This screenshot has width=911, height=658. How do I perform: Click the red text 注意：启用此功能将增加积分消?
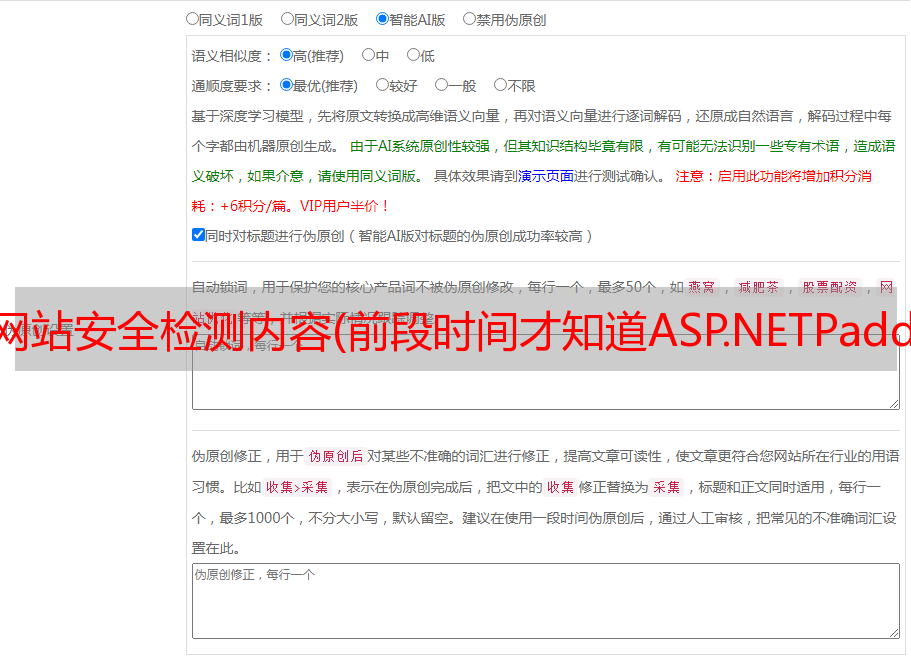pyautogui.click(x=773, y=176)
